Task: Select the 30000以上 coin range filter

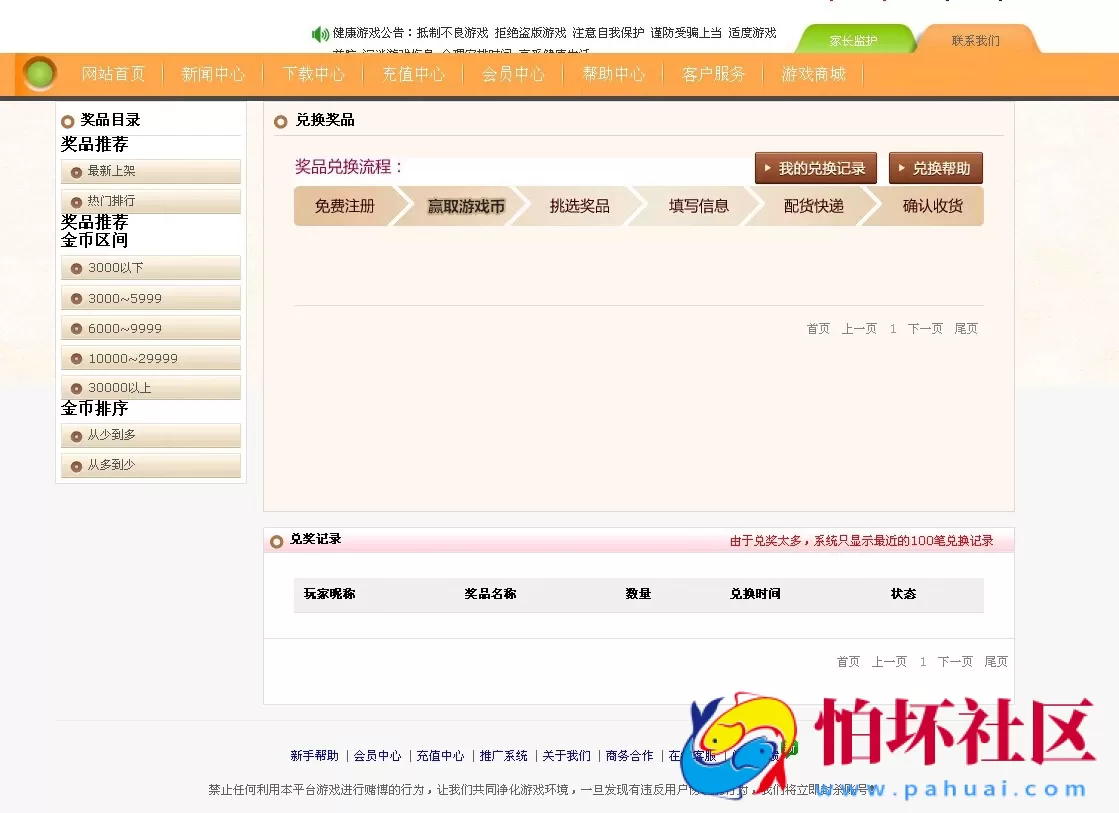Action: pyautogui.click(x=150, y=387)
